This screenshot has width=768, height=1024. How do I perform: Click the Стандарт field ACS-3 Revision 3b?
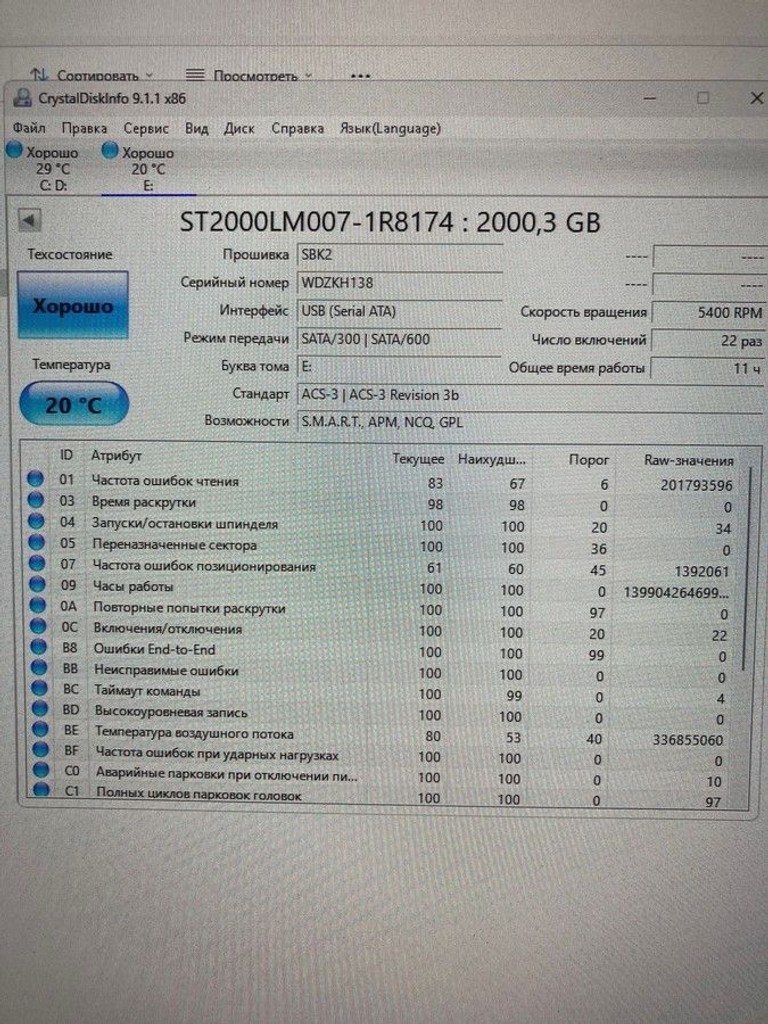coord(530,395)
